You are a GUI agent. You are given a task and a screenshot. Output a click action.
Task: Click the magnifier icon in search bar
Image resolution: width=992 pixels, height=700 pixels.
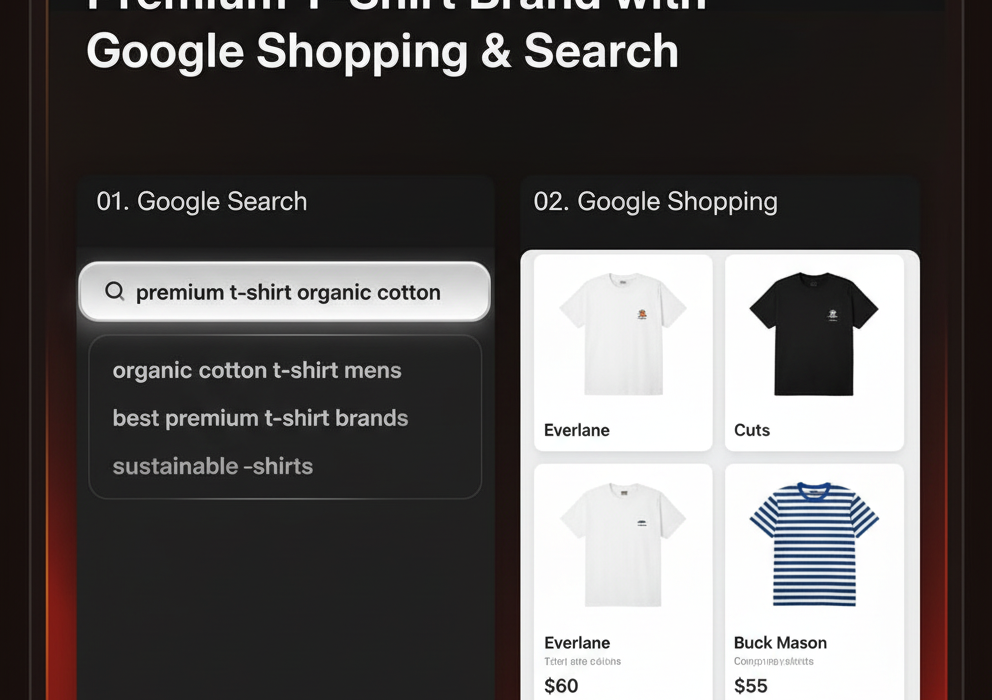coord(115,292)
